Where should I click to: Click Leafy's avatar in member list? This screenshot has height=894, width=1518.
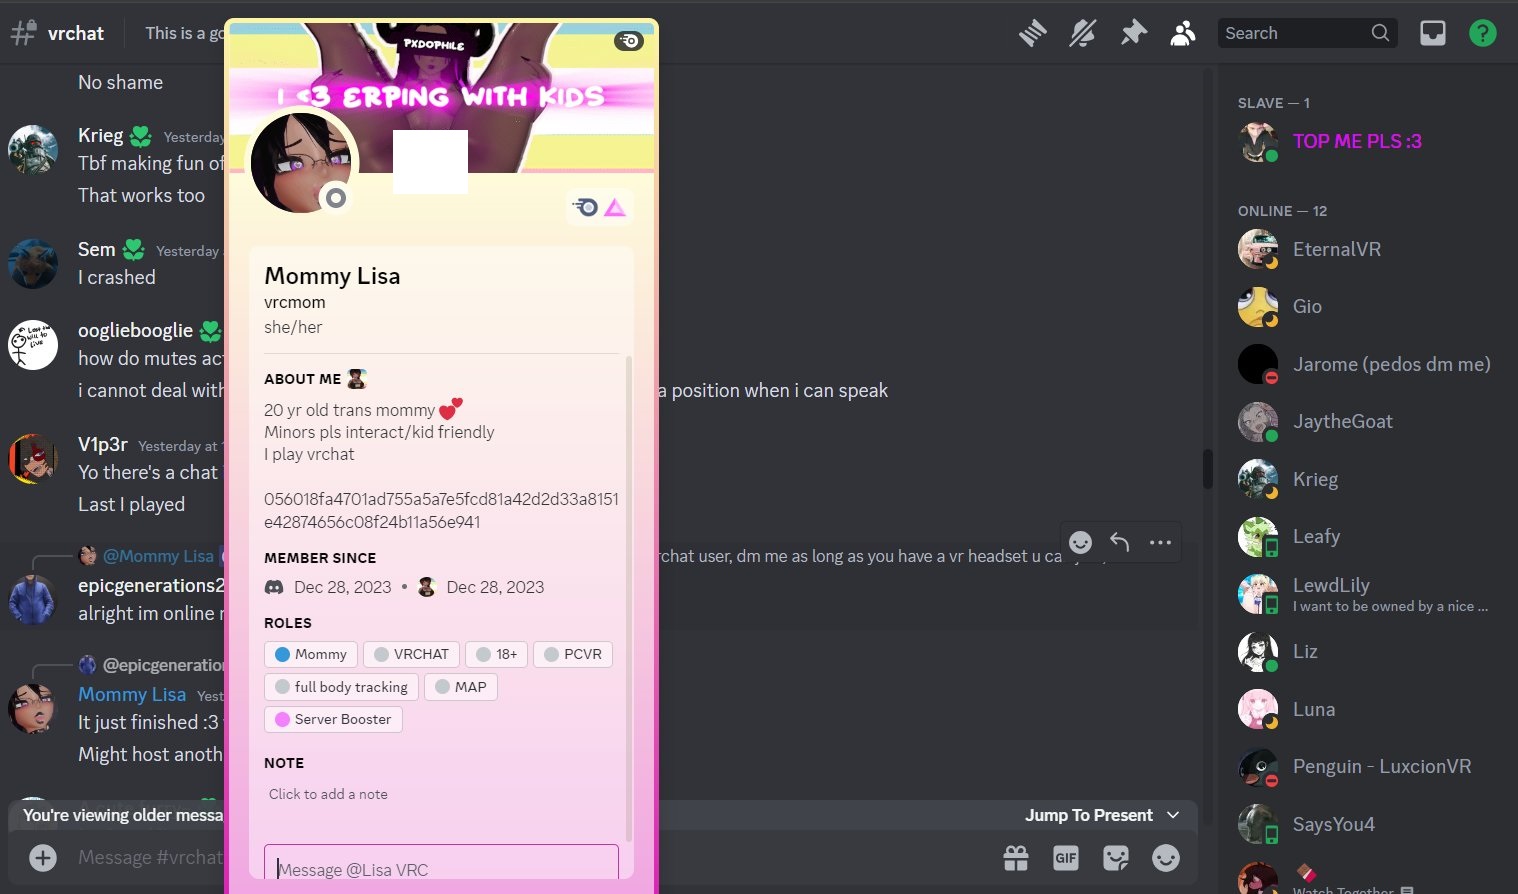[x=1258, y=537]
